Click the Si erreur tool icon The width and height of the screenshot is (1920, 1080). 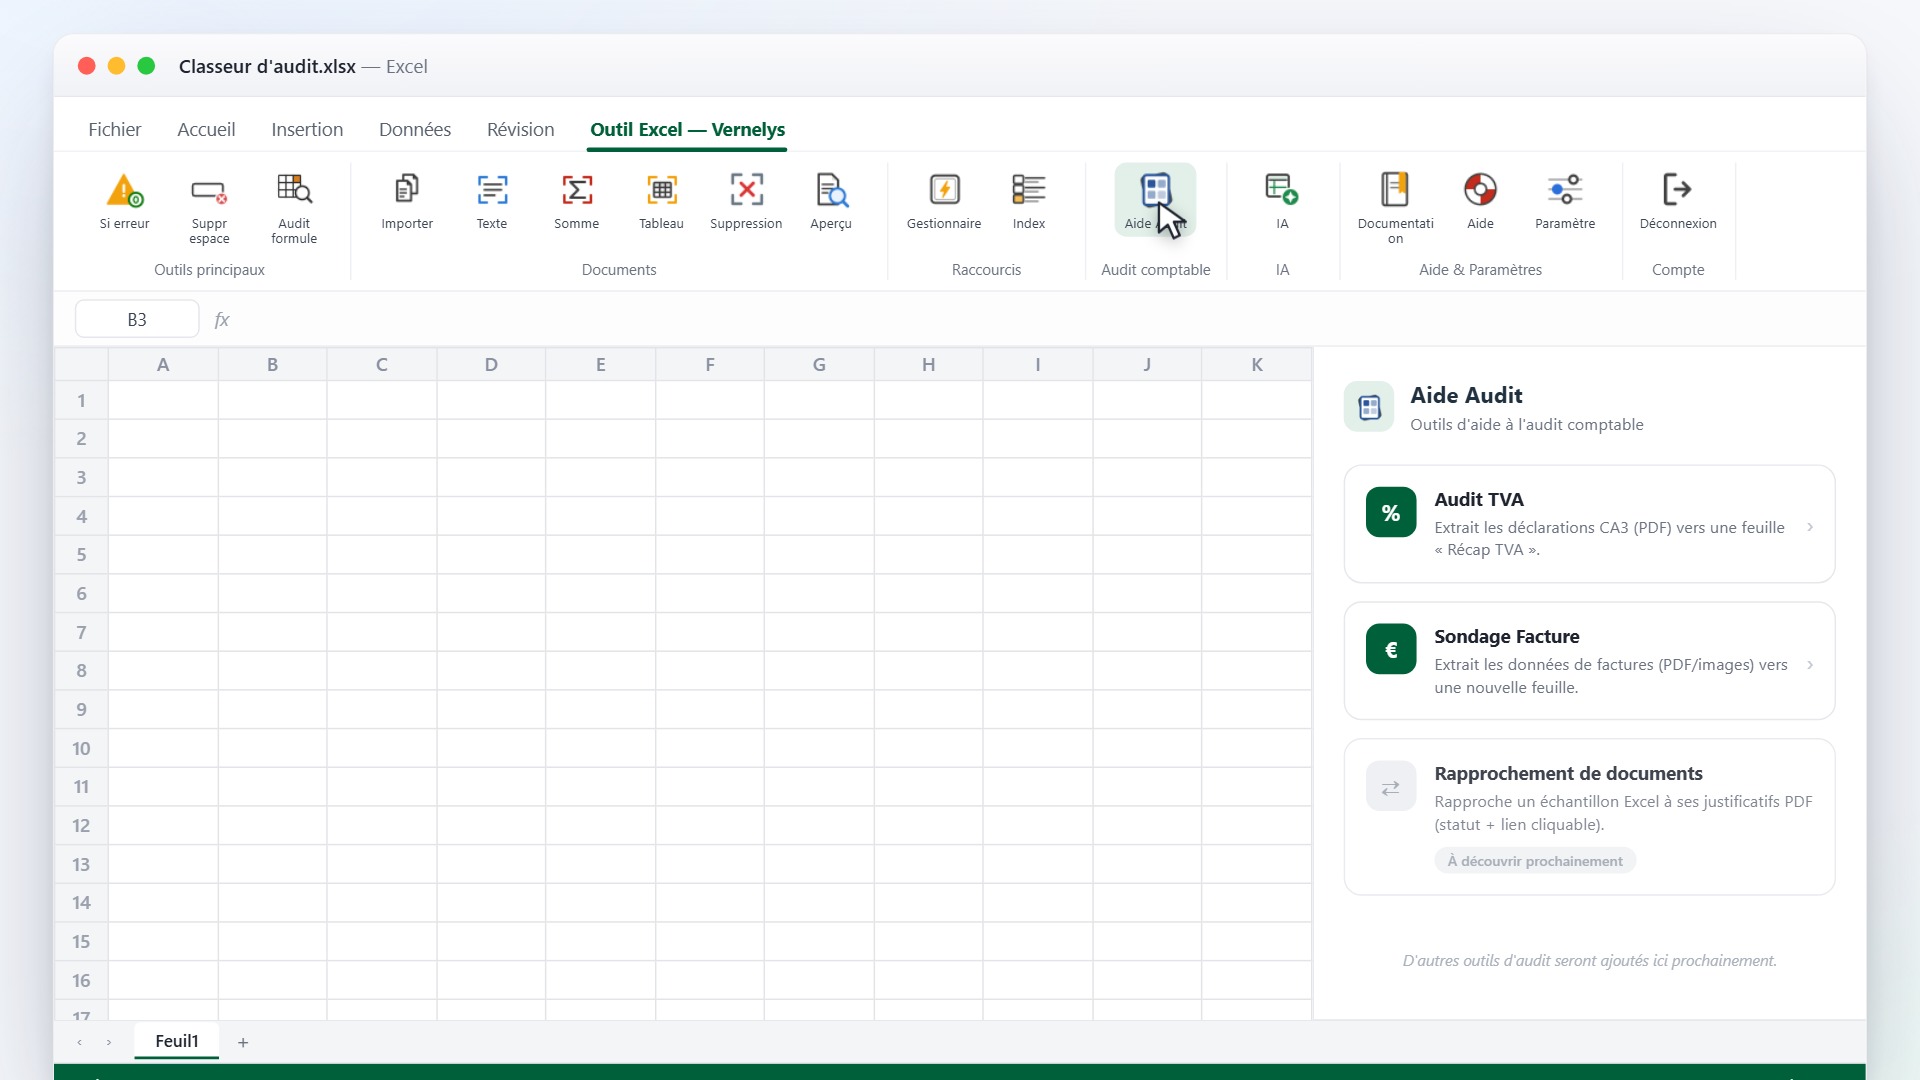[124, 189]
